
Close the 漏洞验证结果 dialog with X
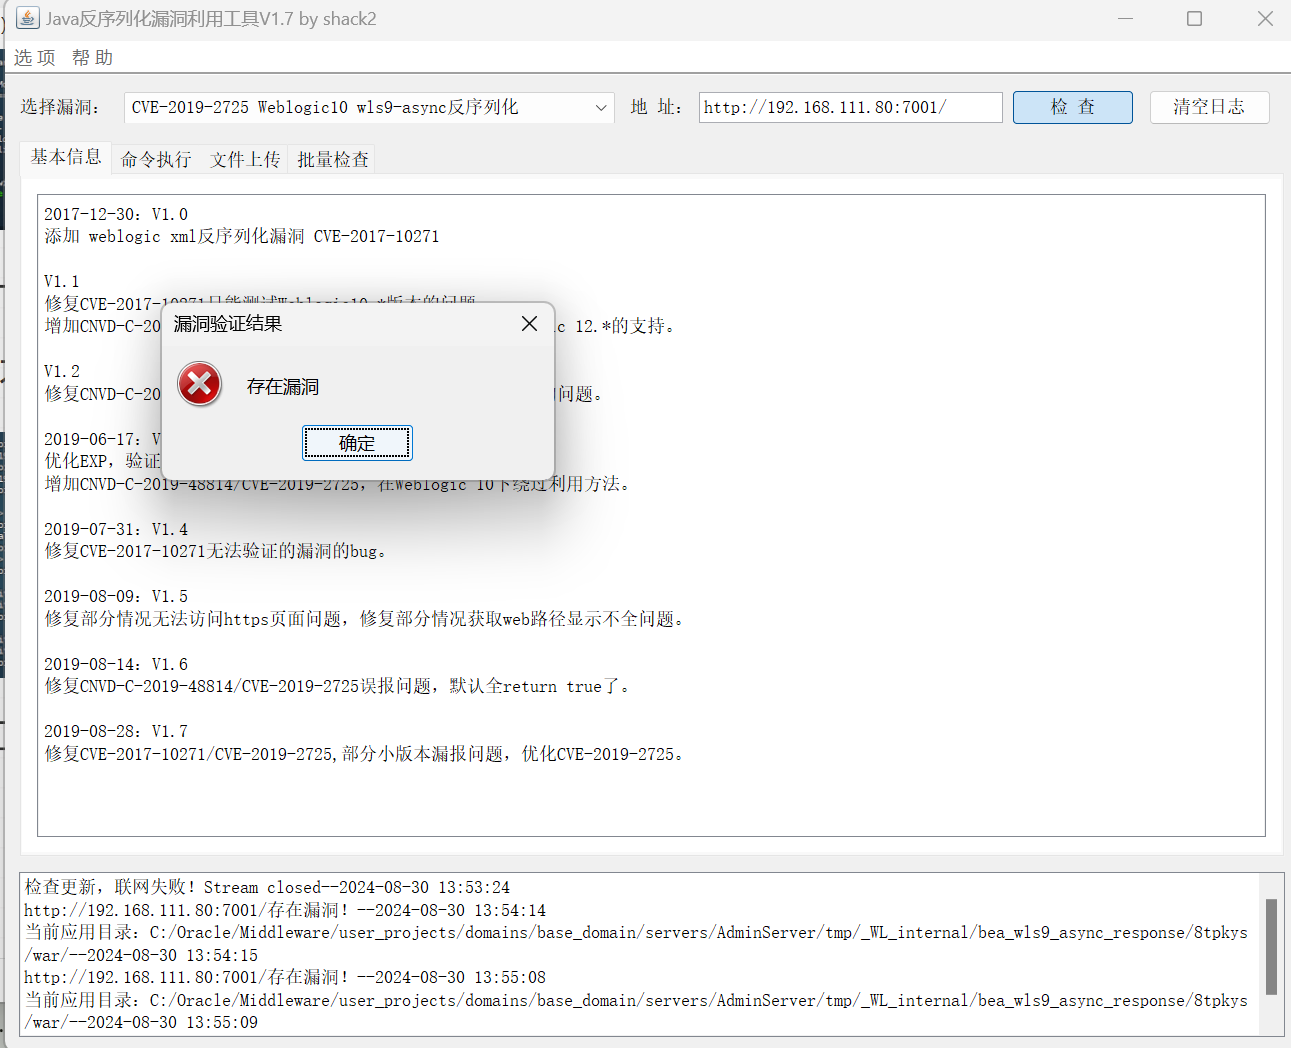point(529,323)
